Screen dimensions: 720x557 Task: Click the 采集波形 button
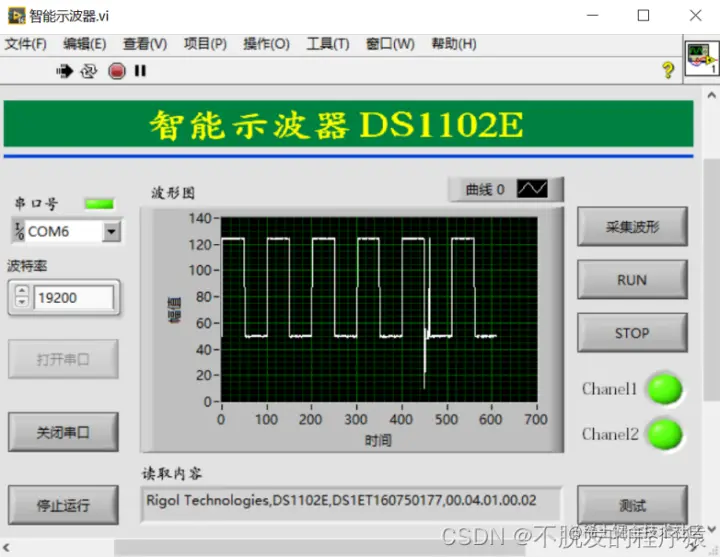coord(632,226)
